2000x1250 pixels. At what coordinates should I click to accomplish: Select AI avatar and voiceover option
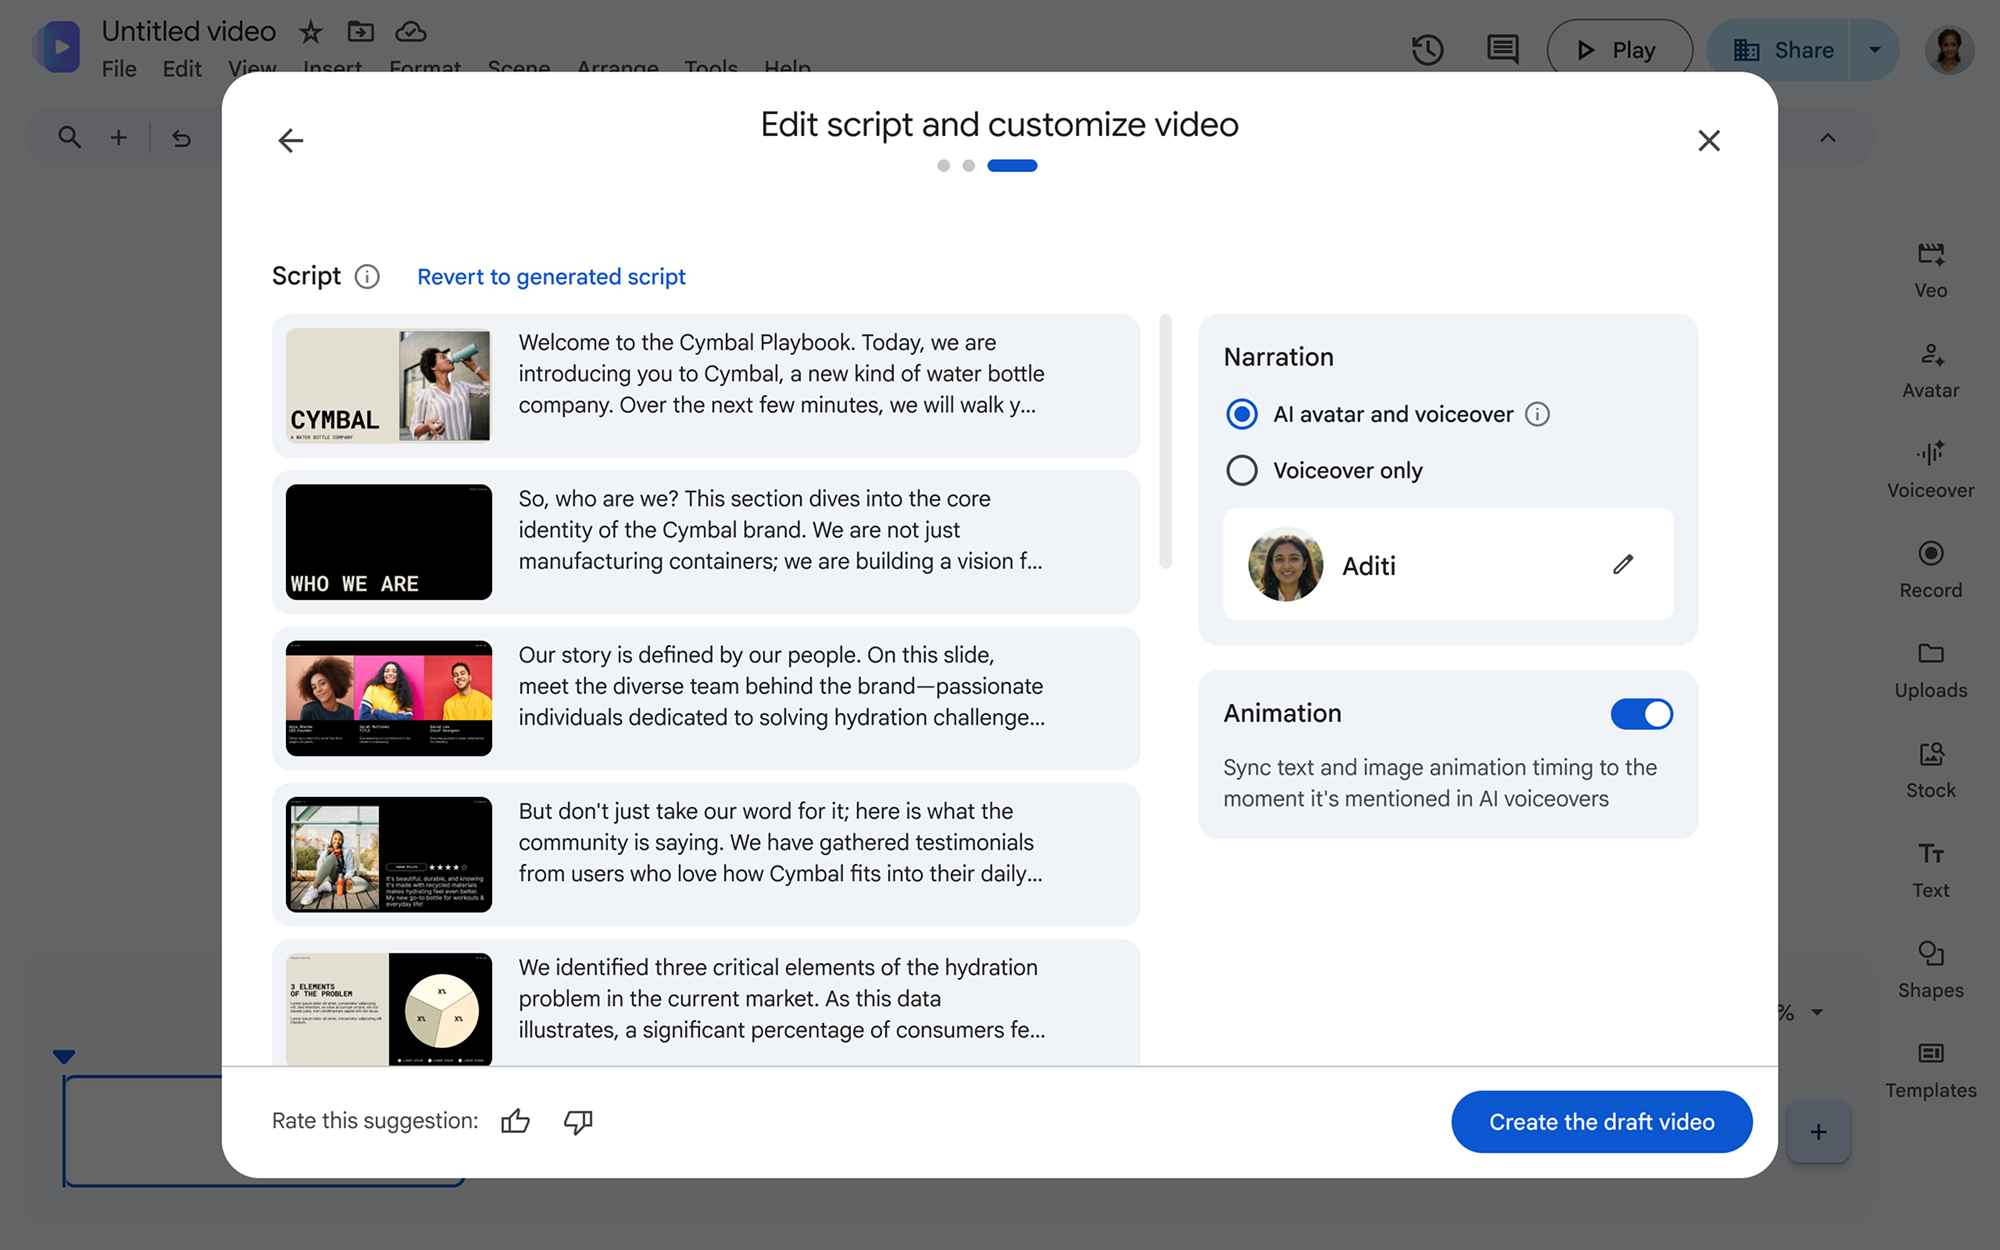[x=1242, y=414]
